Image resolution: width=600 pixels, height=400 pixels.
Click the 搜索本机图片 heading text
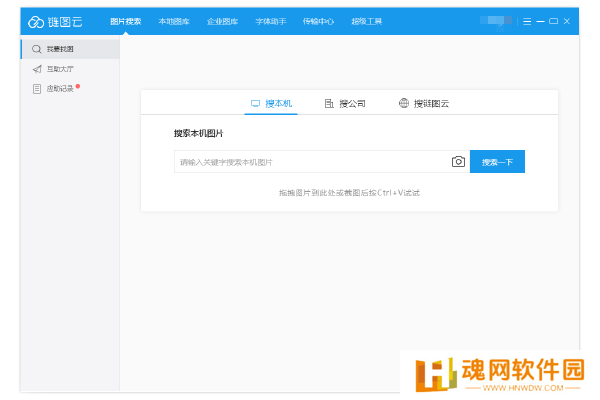click(199, 133)
